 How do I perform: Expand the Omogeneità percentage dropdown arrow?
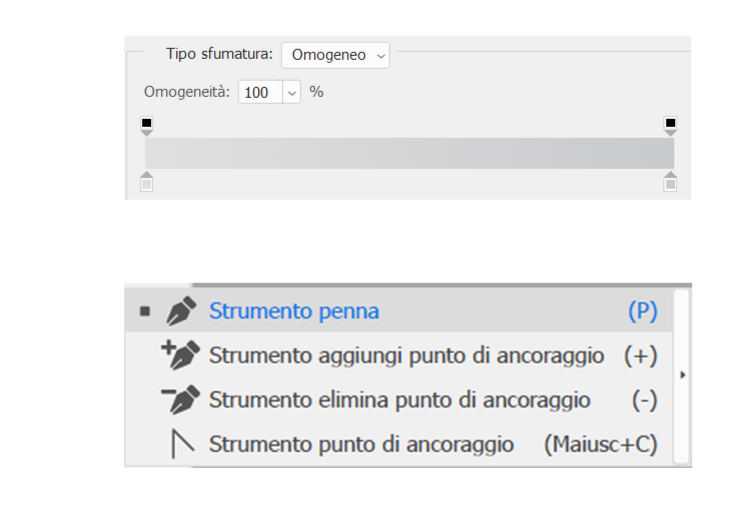pos(291,92)
